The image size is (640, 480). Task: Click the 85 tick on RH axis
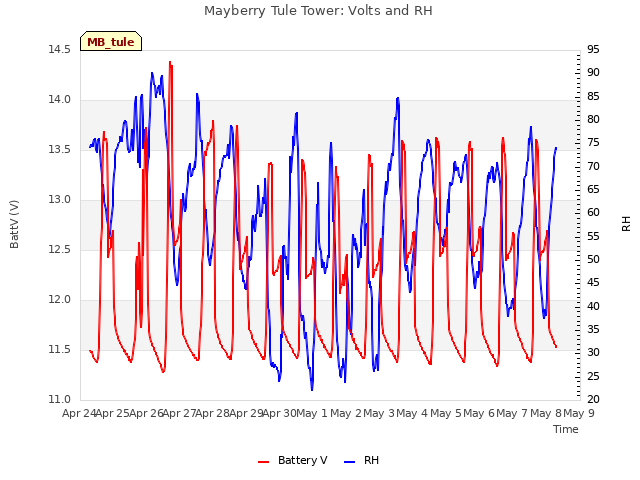point(593,96)
